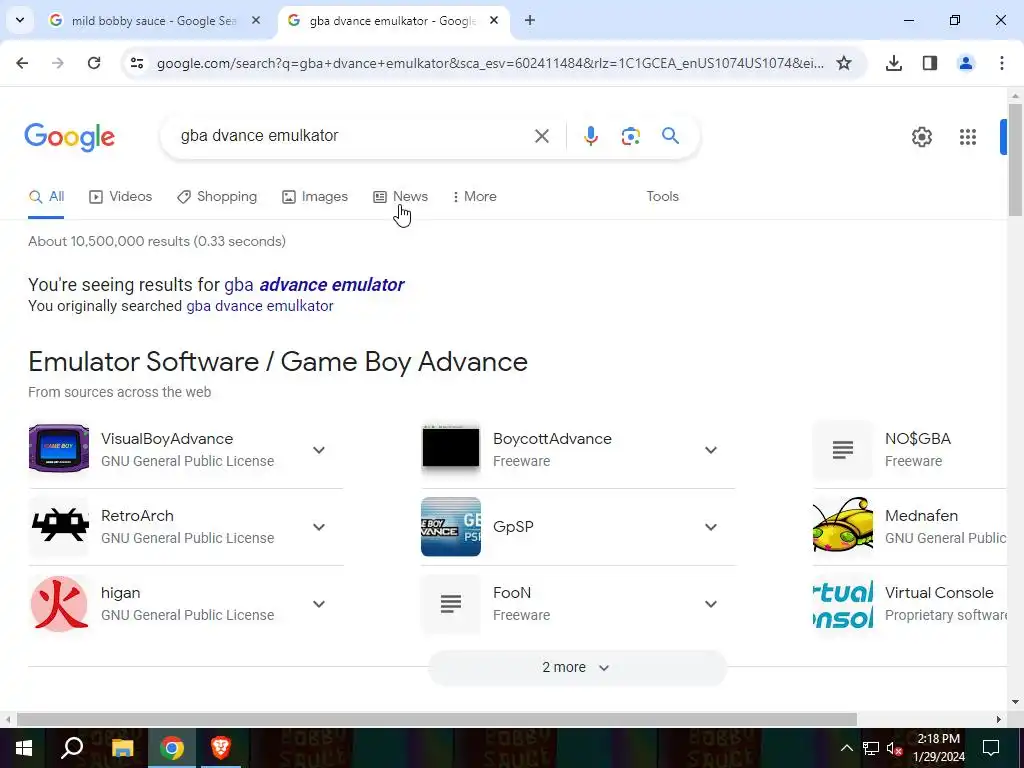The width and height of the screenshot is (1024, 768).
Task: Select the gba dvance emulkator tab
Action: (x=392, y=21)
